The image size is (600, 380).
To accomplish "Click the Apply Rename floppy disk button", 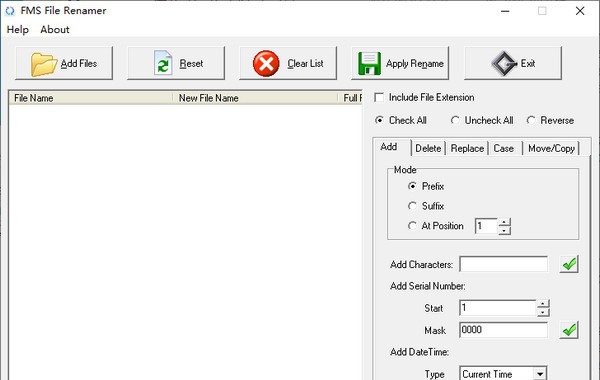I will pyautogui.click(x=400, y=63).
